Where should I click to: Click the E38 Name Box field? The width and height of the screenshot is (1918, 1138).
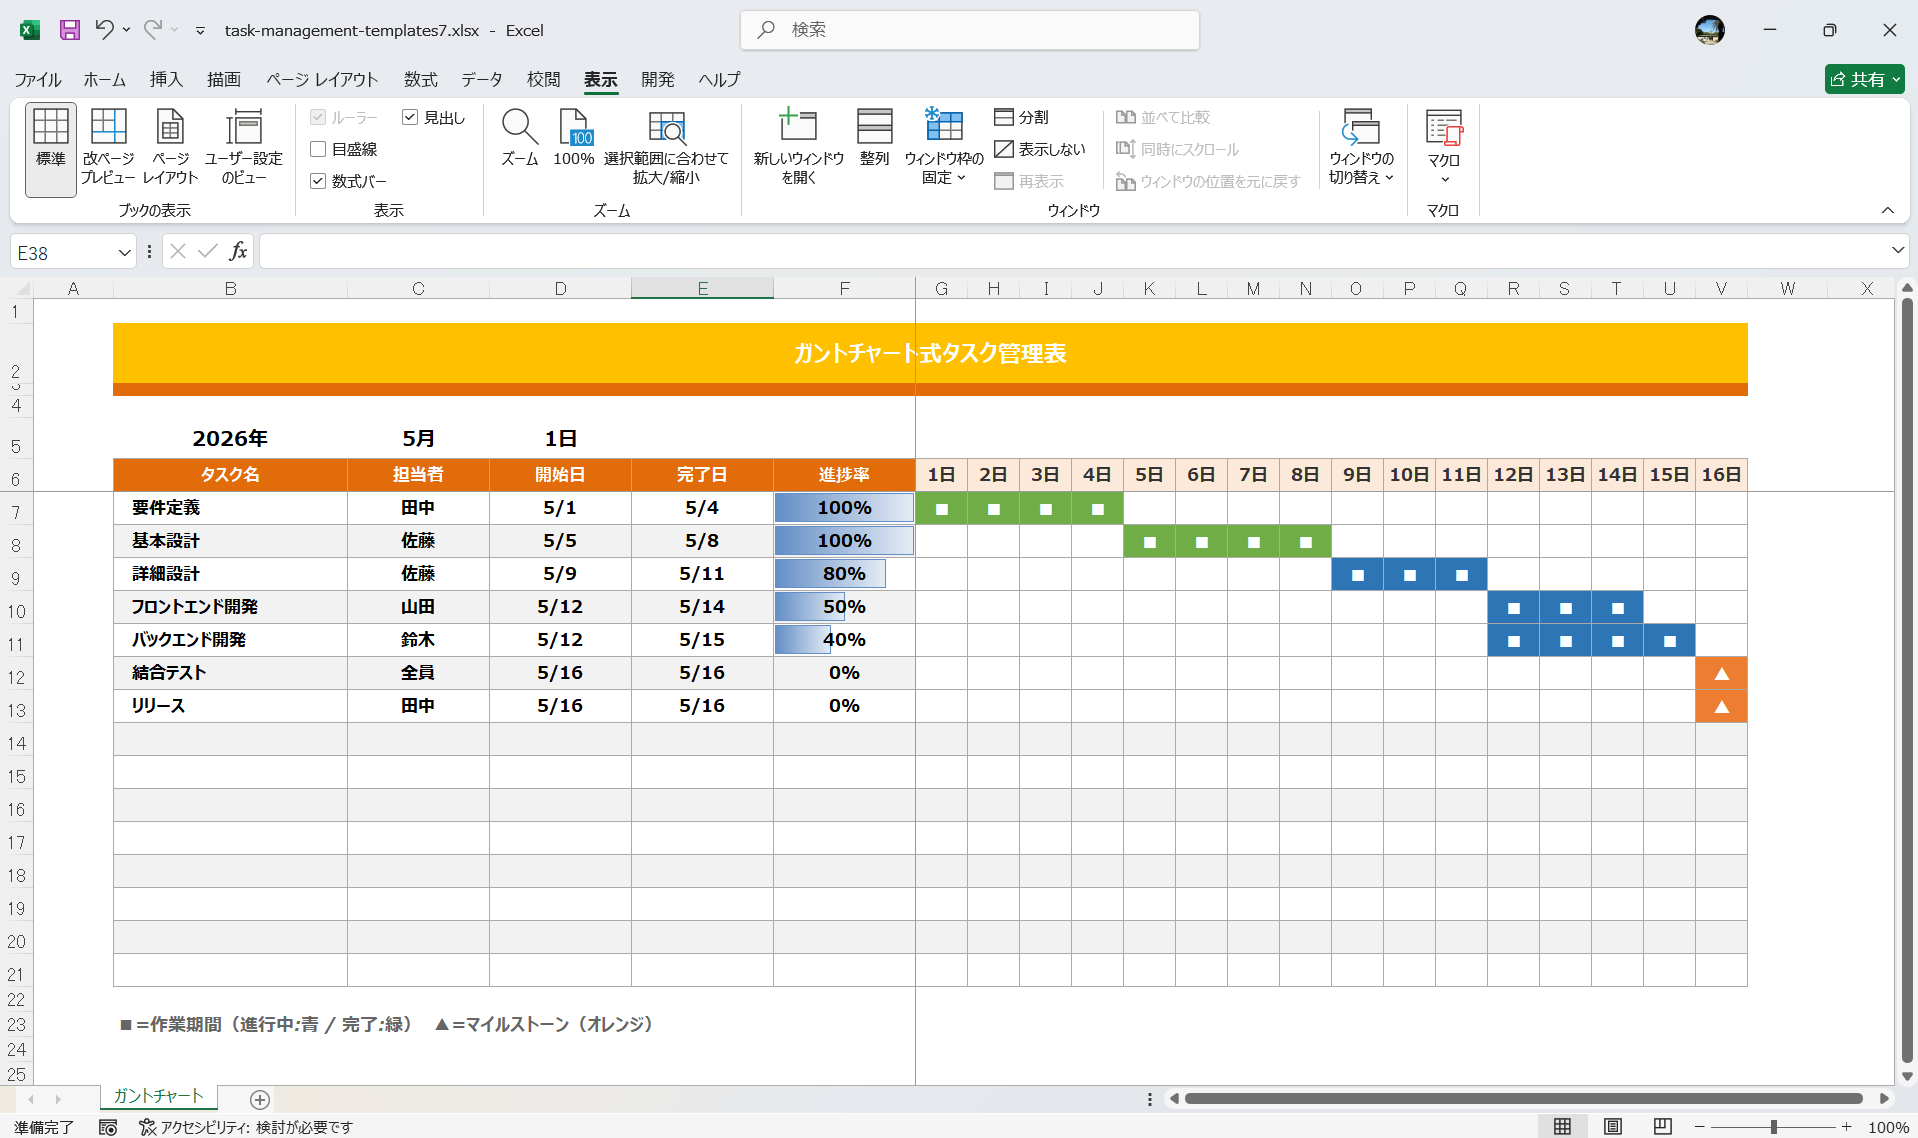pyautogui.click(x=62, y=253)
